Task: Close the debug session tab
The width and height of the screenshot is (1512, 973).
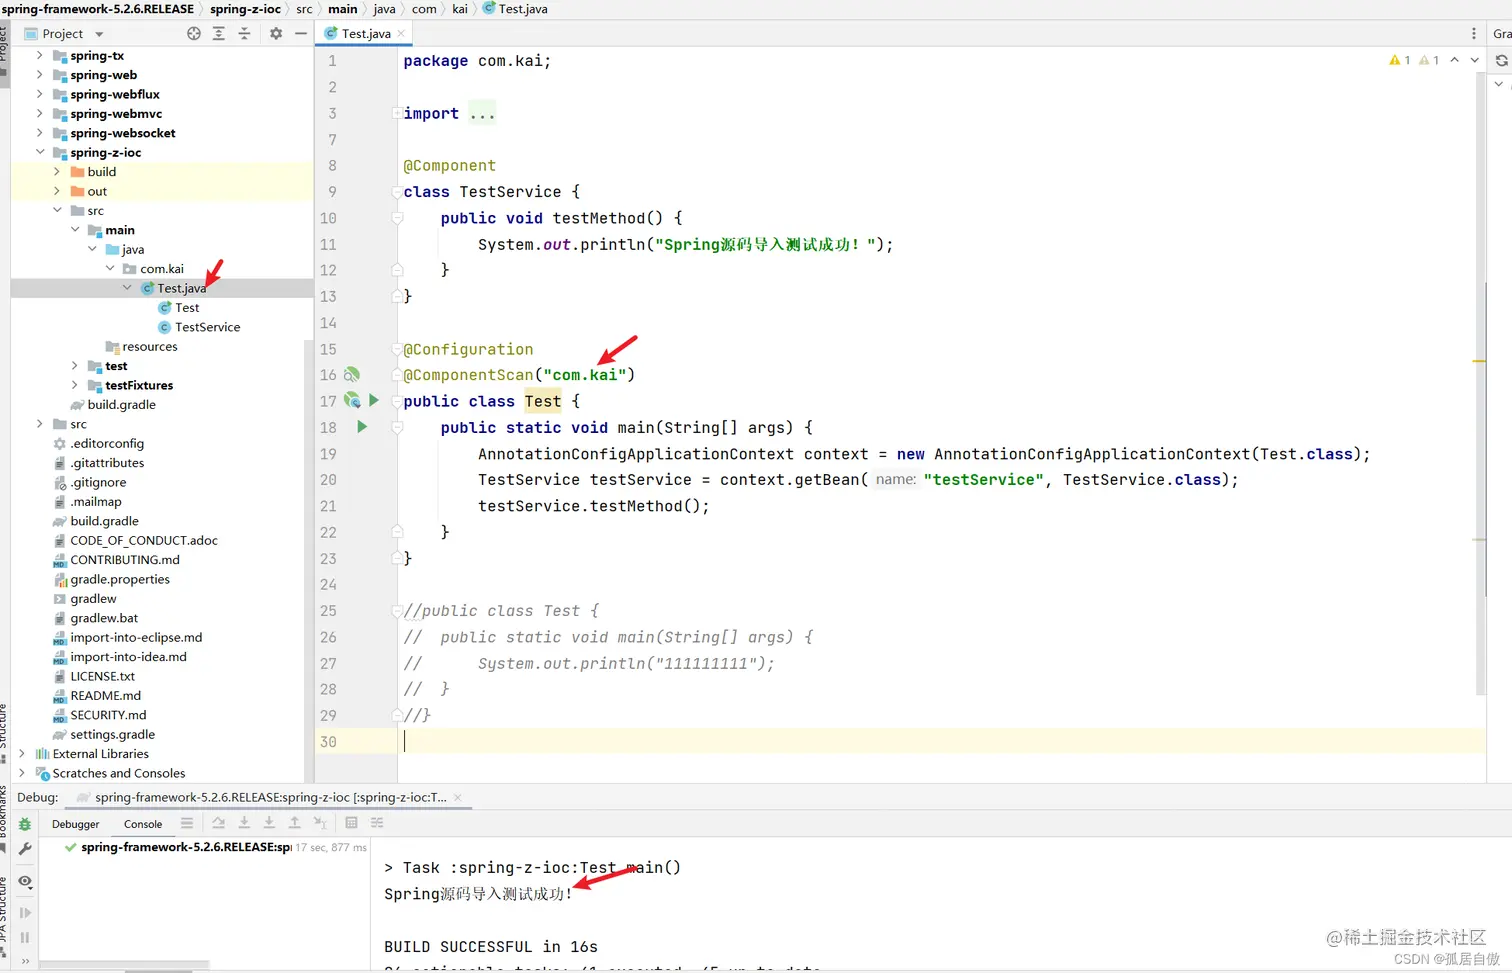Action: (458, 797)
